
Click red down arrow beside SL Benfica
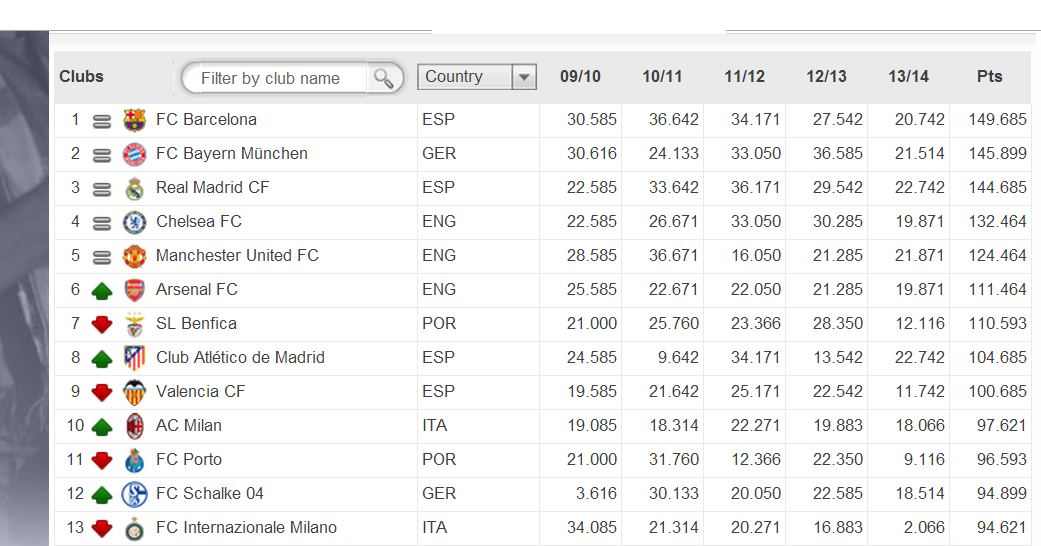click(102, 325)
